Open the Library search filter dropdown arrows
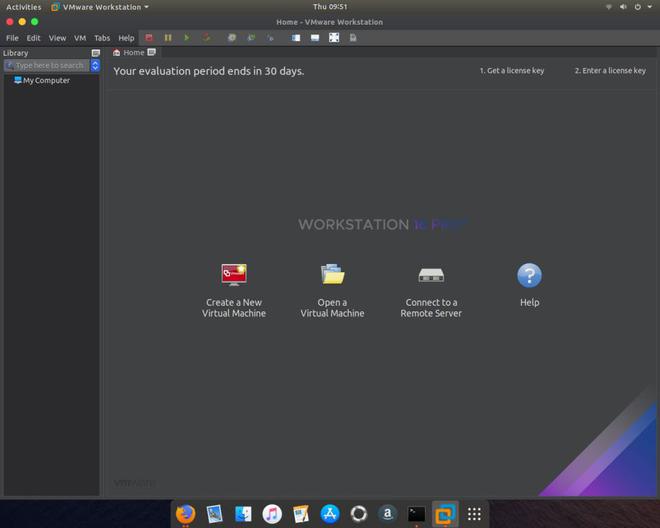 [95, 65]
